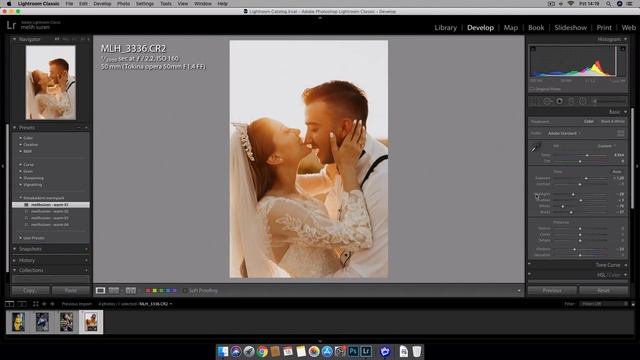Go back with filmstrip left arrow
Image resolution: width=640 pixels, height=360 pixels.
tap(44, 304)
